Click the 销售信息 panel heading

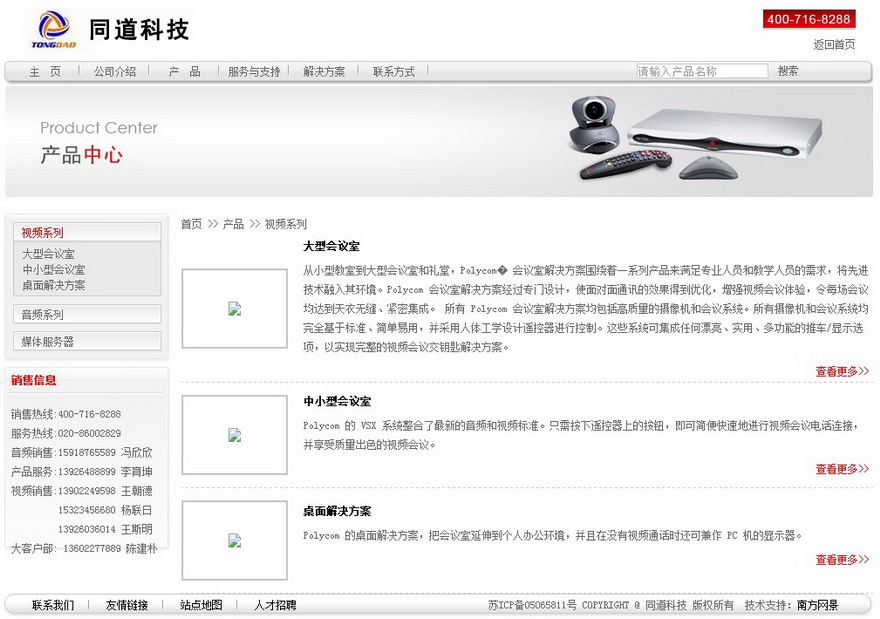[x=34, y=380]
